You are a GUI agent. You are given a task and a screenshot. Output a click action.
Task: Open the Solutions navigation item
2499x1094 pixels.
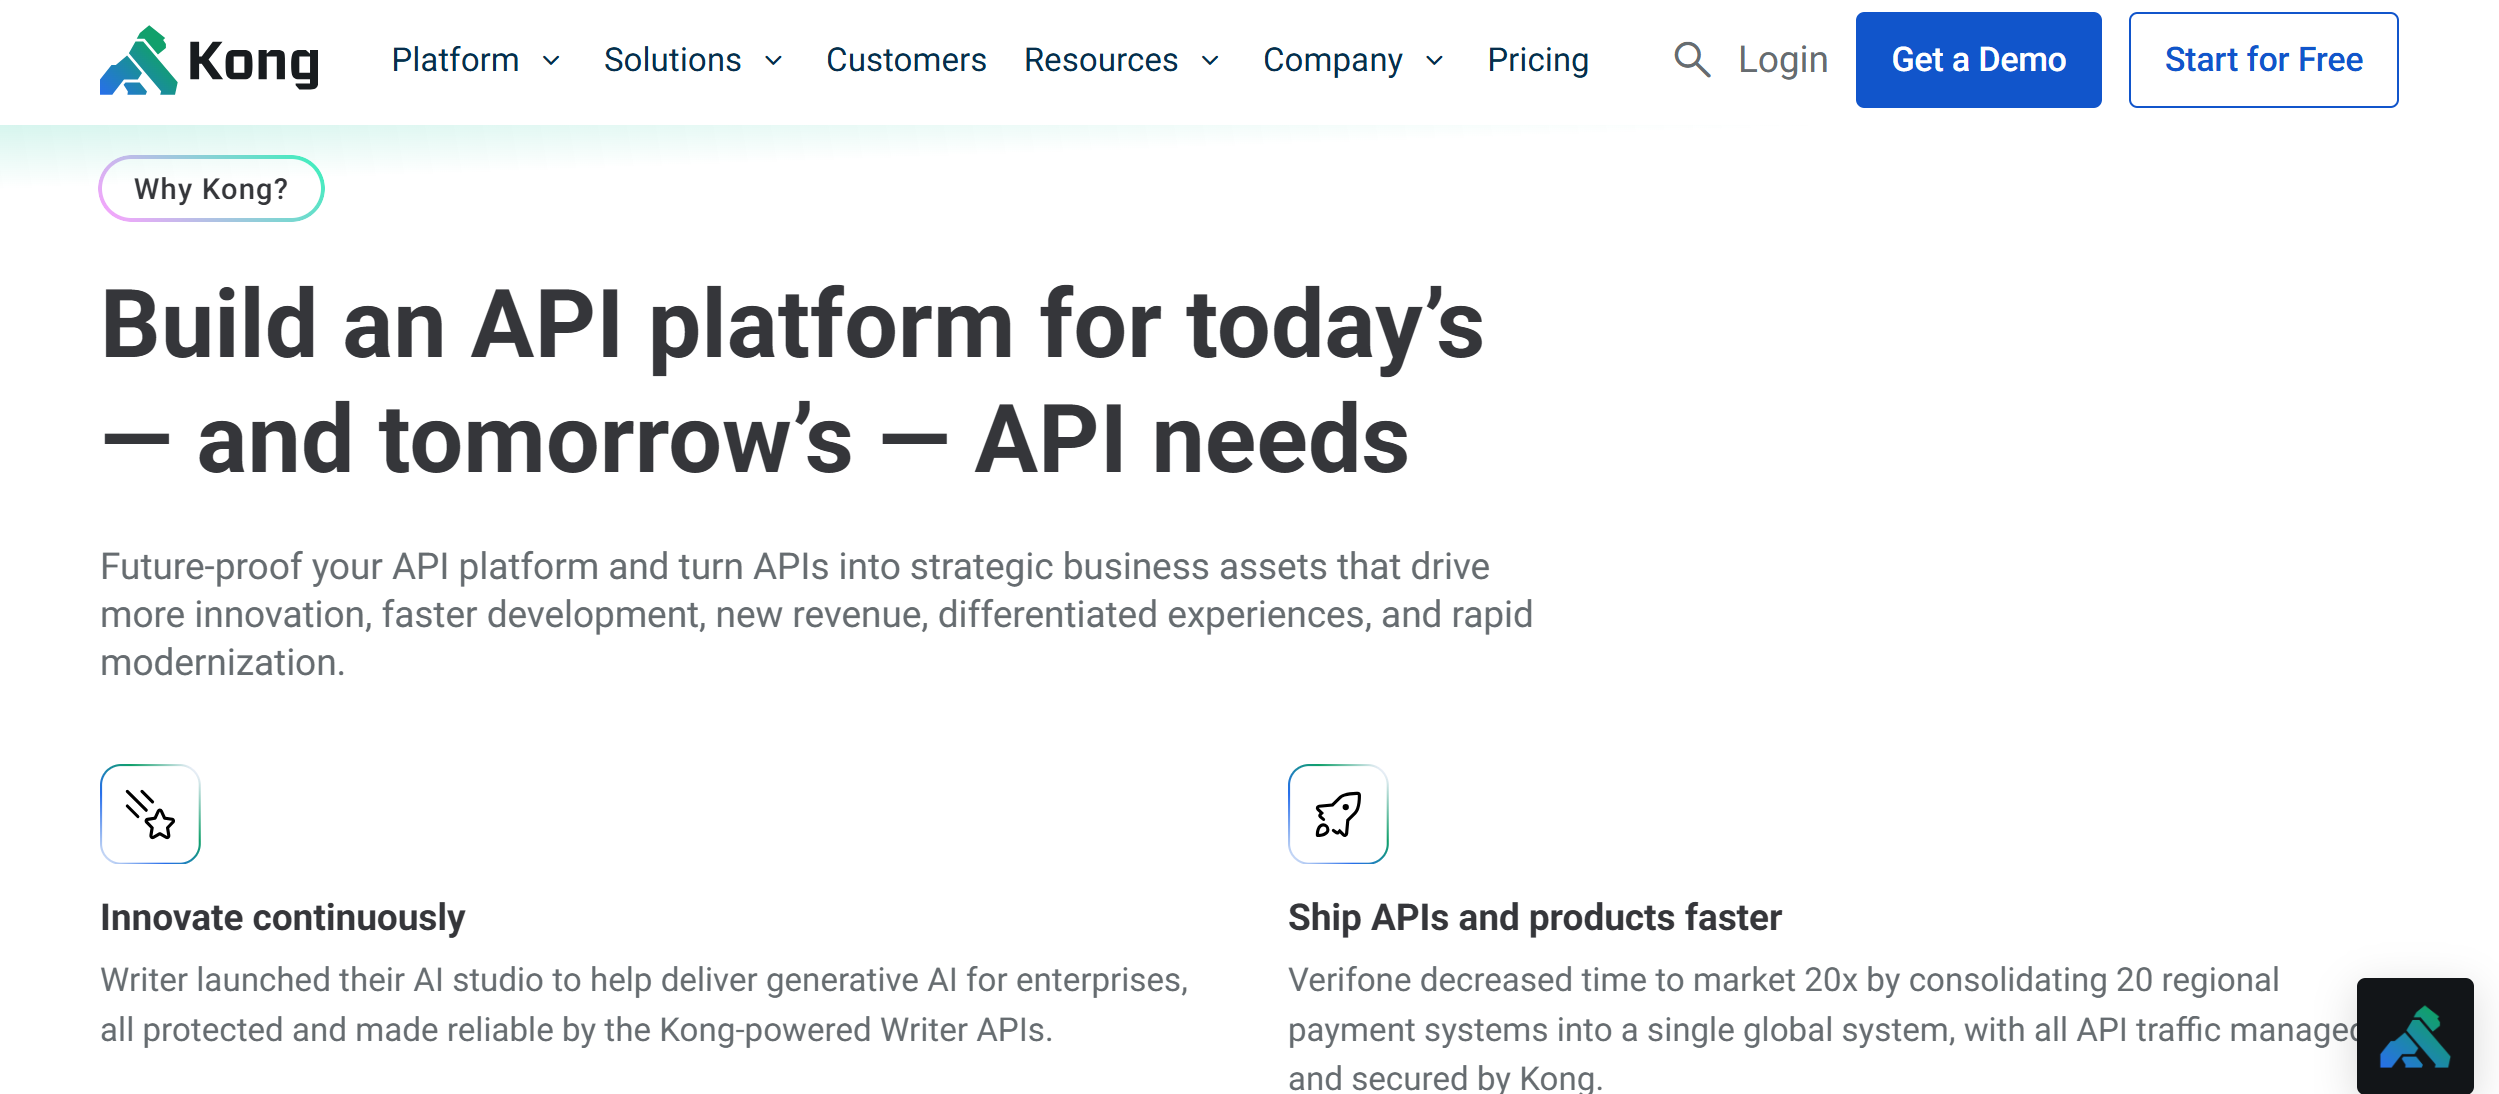click(672, 60)
